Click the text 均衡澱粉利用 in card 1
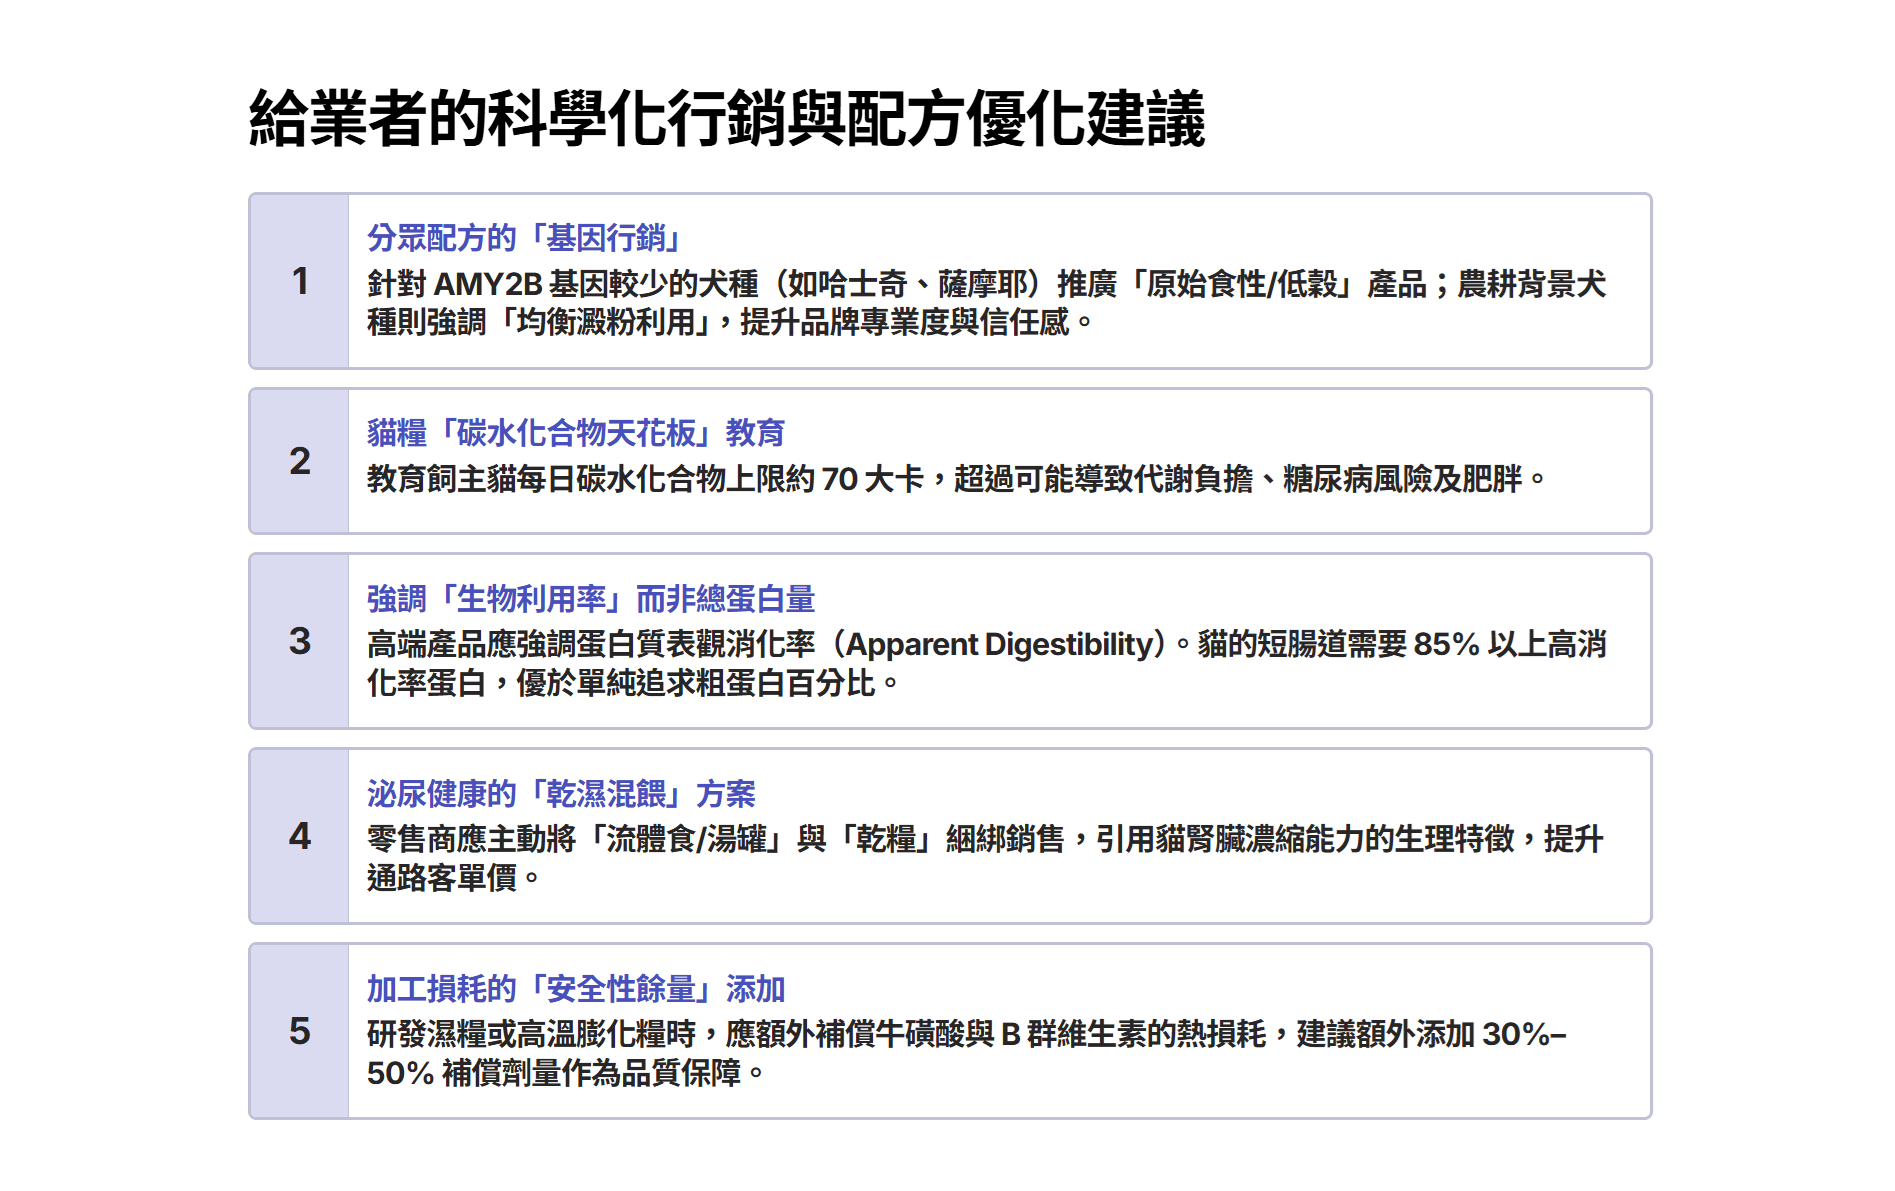Screen dimensions: 1895x1191 (606, 322)
